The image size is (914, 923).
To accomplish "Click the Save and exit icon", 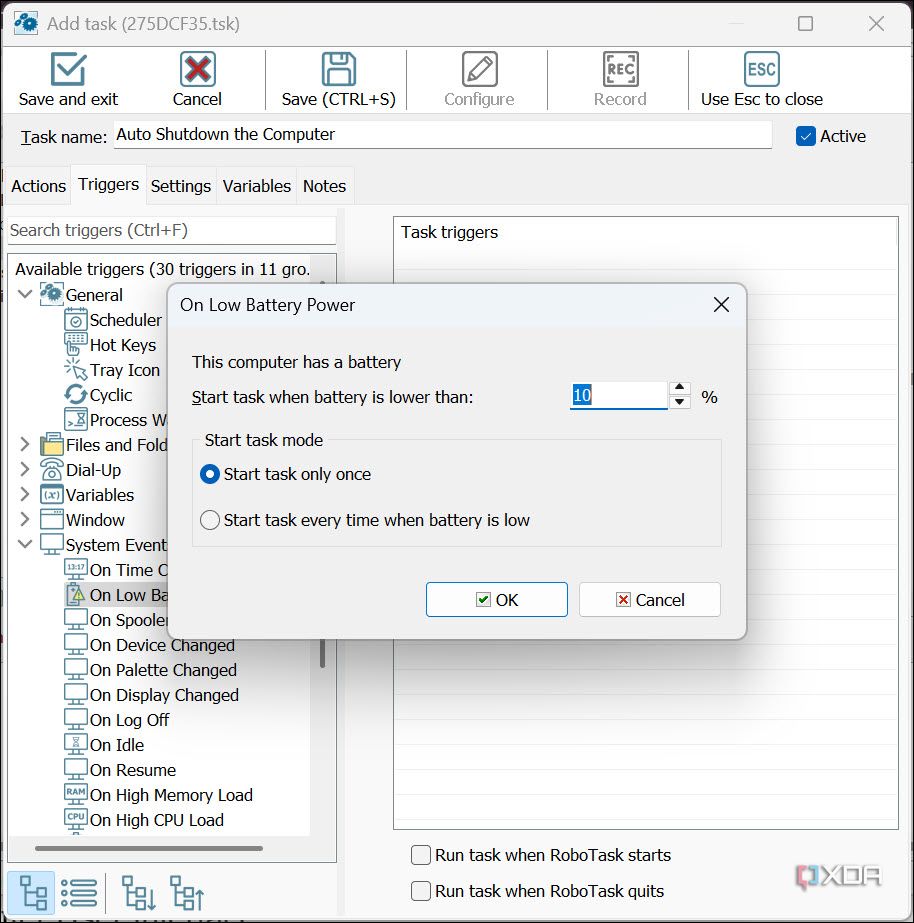I will 66,70.
